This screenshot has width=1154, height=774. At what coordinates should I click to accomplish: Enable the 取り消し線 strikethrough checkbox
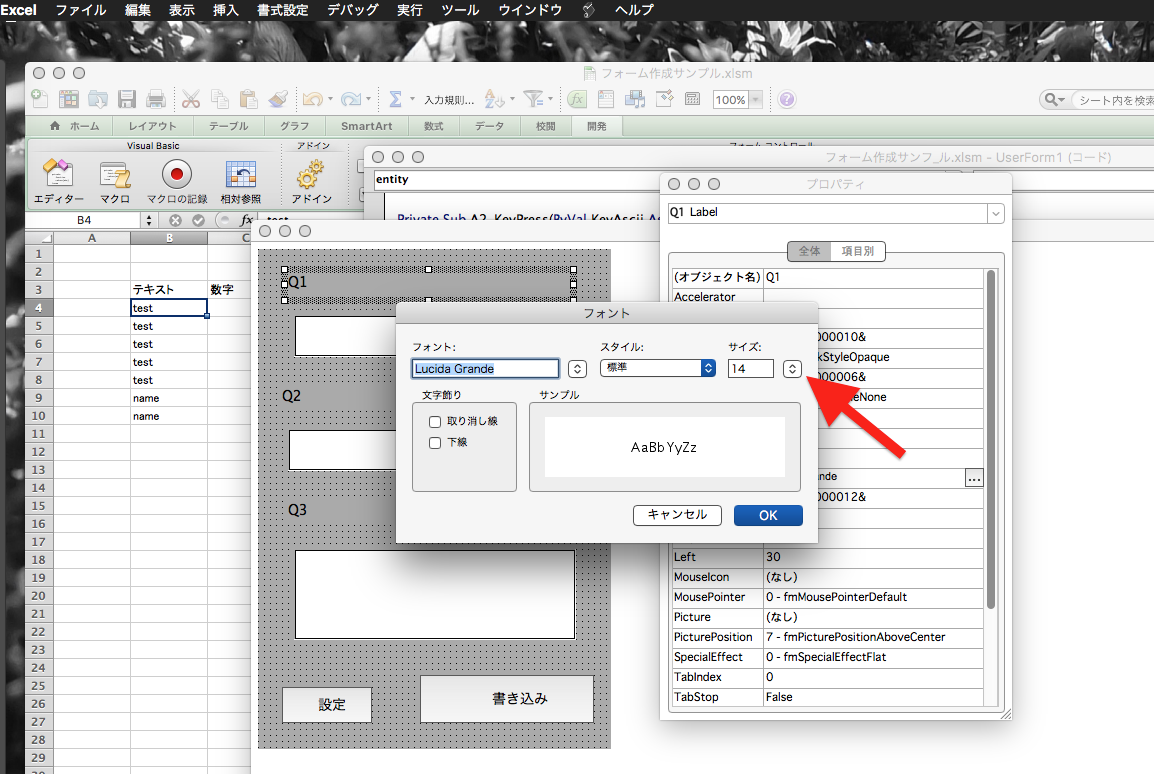(435, 422)
